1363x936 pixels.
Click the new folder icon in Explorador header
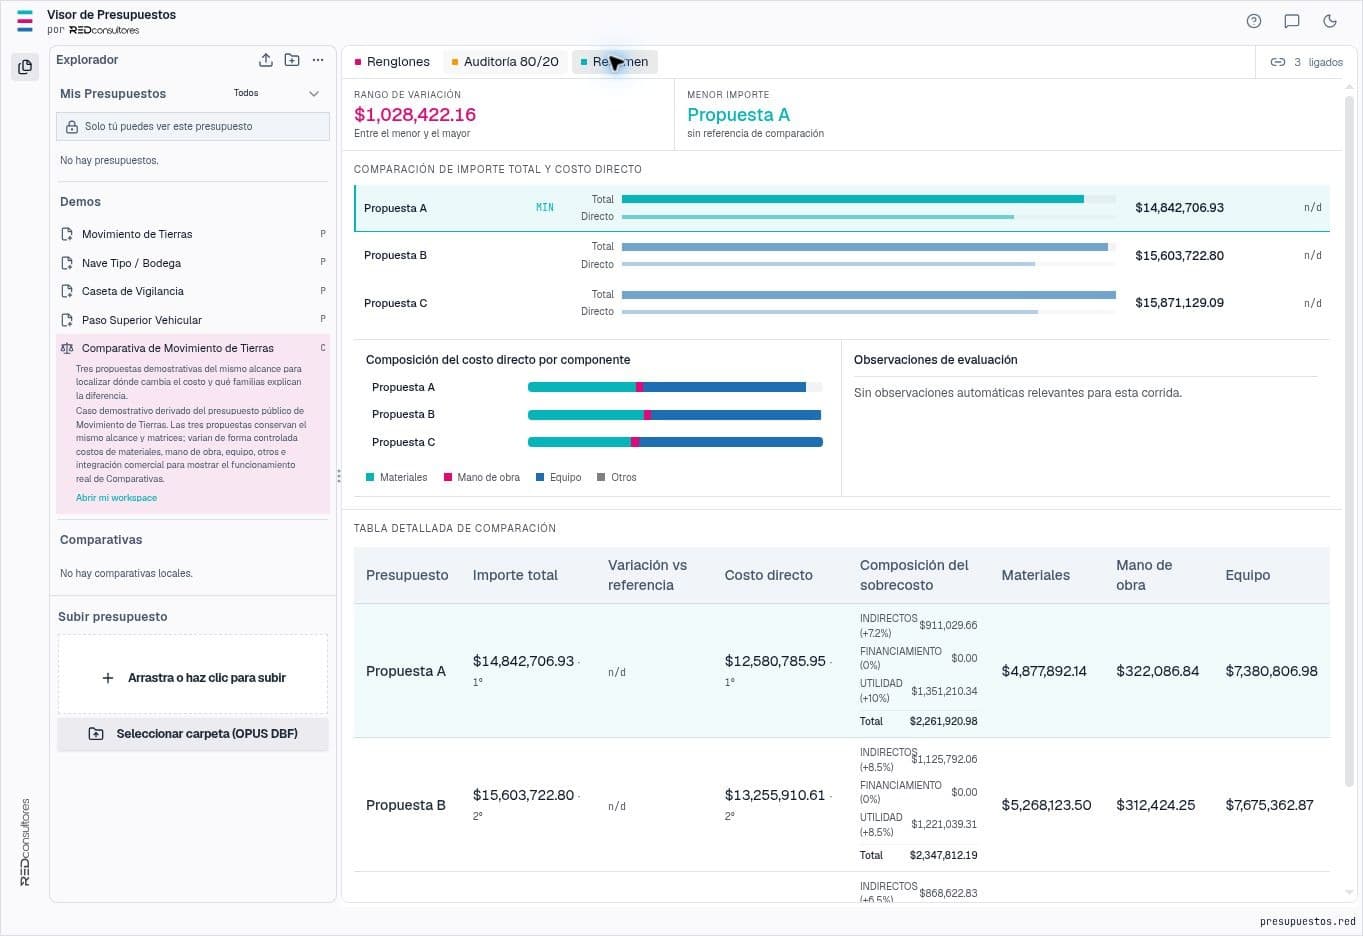(x=292, y=60)
